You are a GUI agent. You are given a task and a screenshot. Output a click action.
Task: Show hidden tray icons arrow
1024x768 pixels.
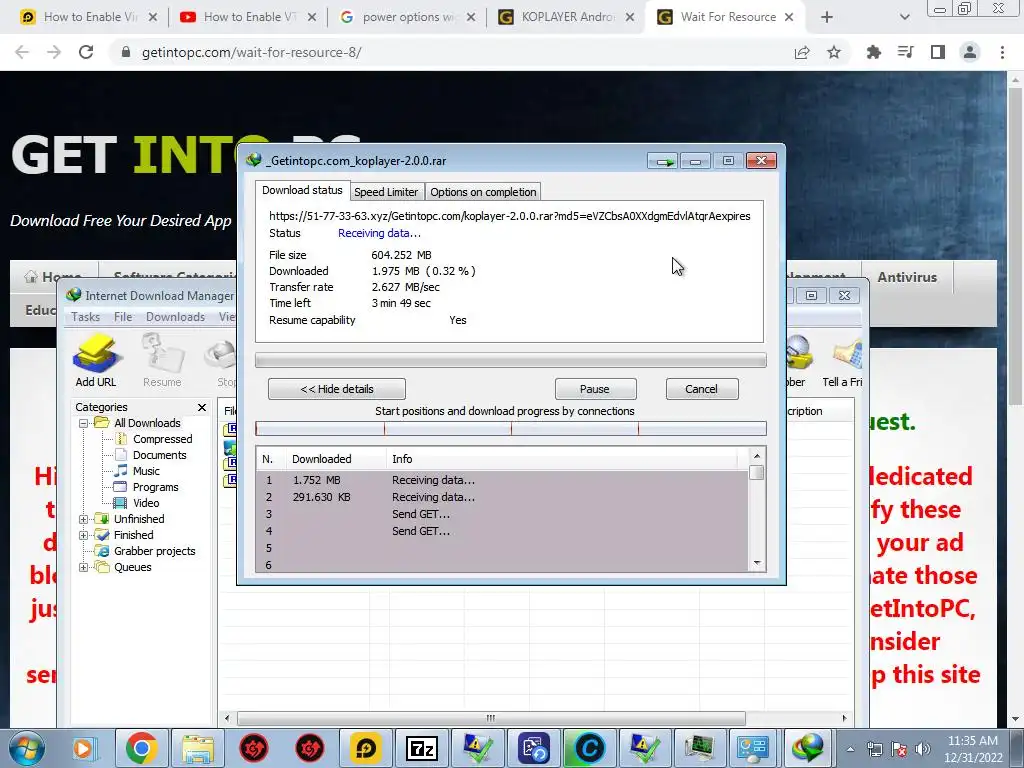click(x=850, y=749)
